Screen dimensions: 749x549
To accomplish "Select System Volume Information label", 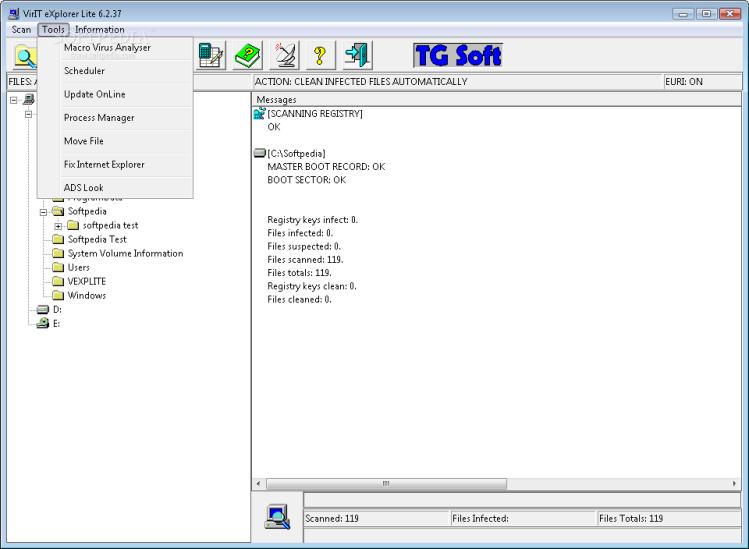I will (125, 253).
